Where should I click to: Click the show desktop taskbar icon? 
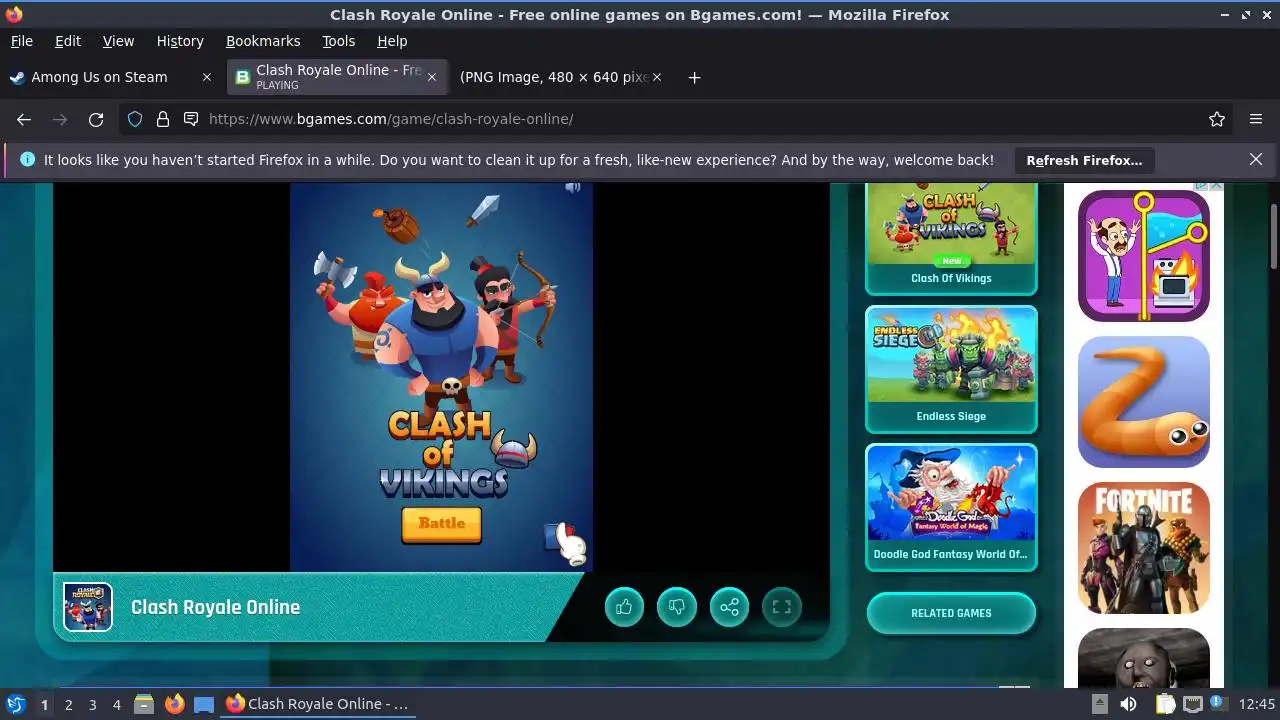(x=204, y=704)
